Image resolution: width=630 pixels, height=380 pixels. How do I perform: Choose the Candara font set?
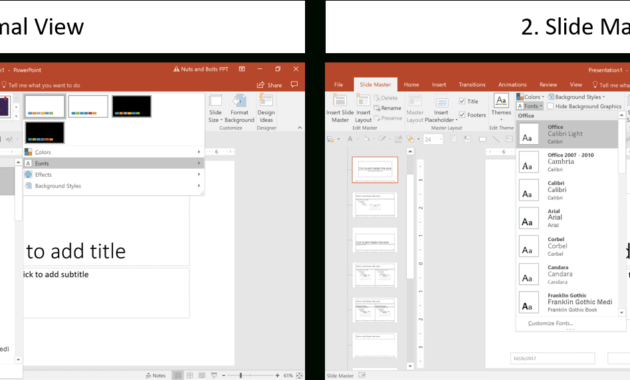[567, 274]
